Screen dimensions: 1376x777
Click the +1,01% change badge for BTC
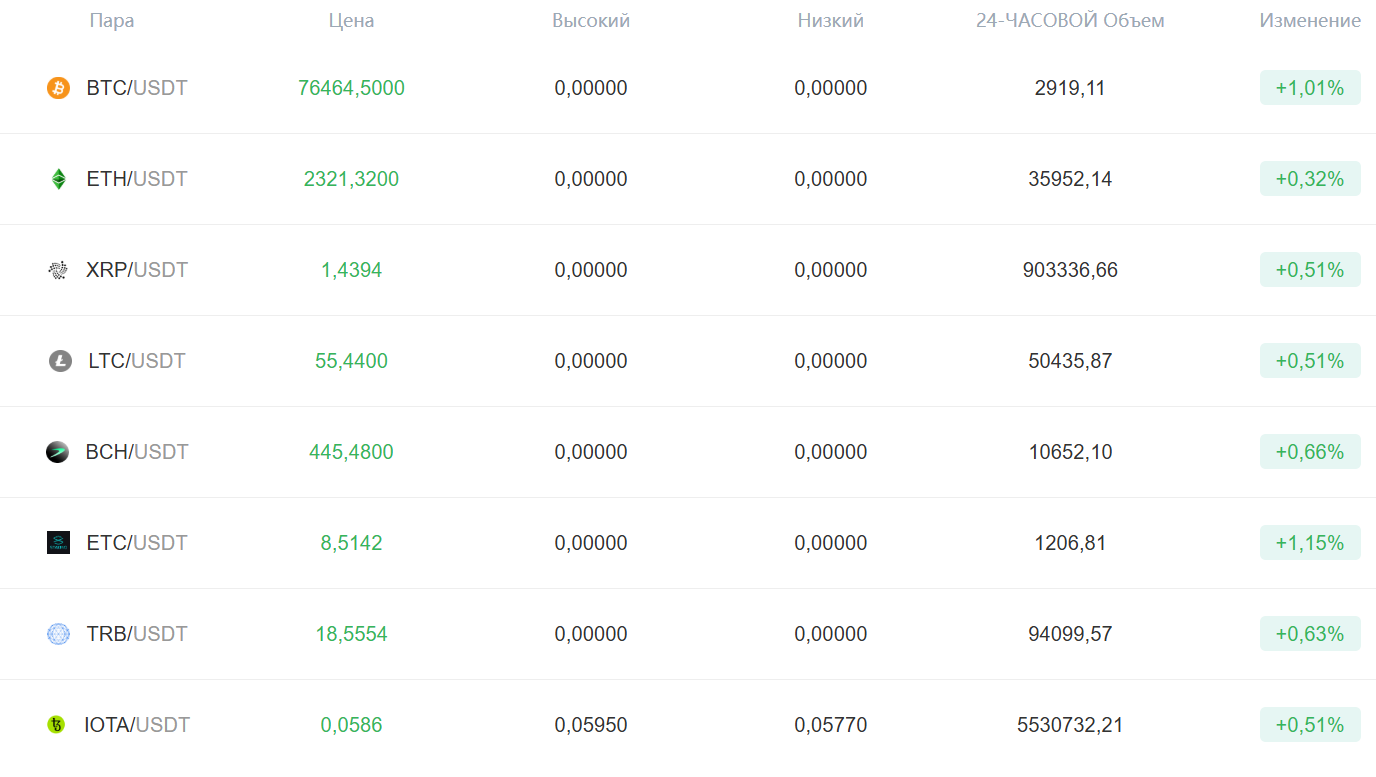click(1310, 88)
